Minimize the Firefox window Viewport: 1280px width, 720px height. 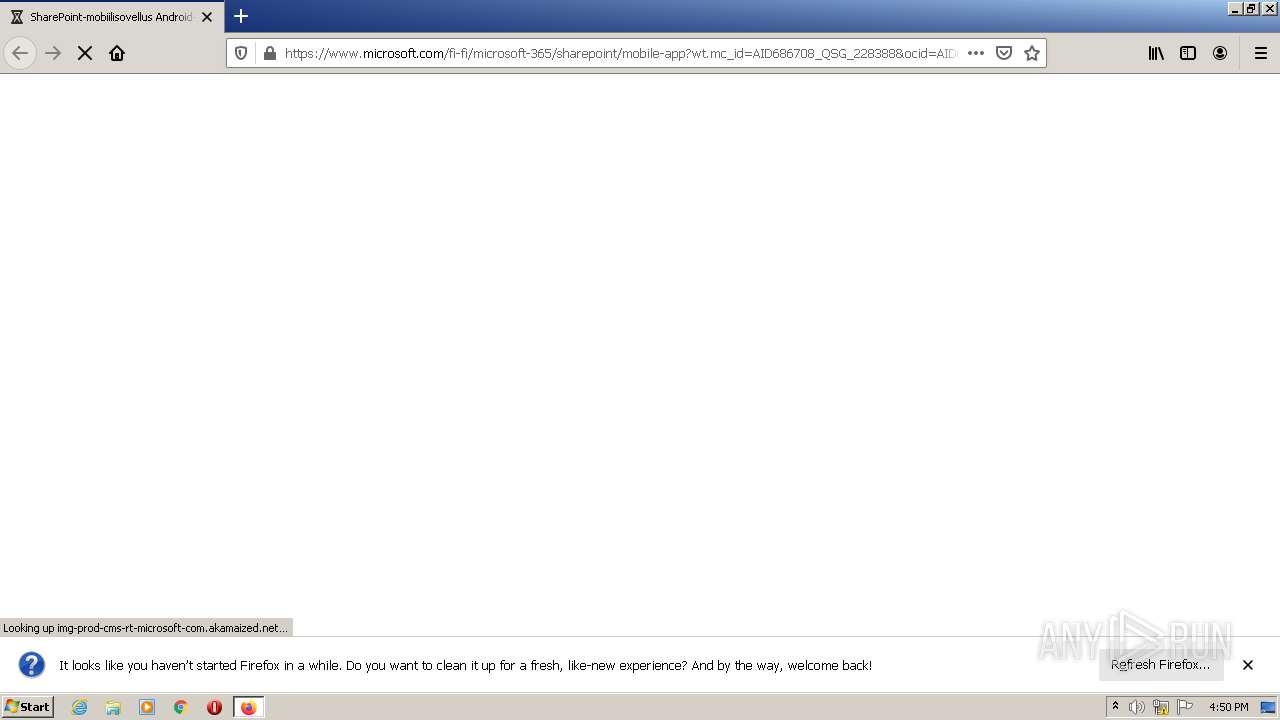click(1235, 9)
